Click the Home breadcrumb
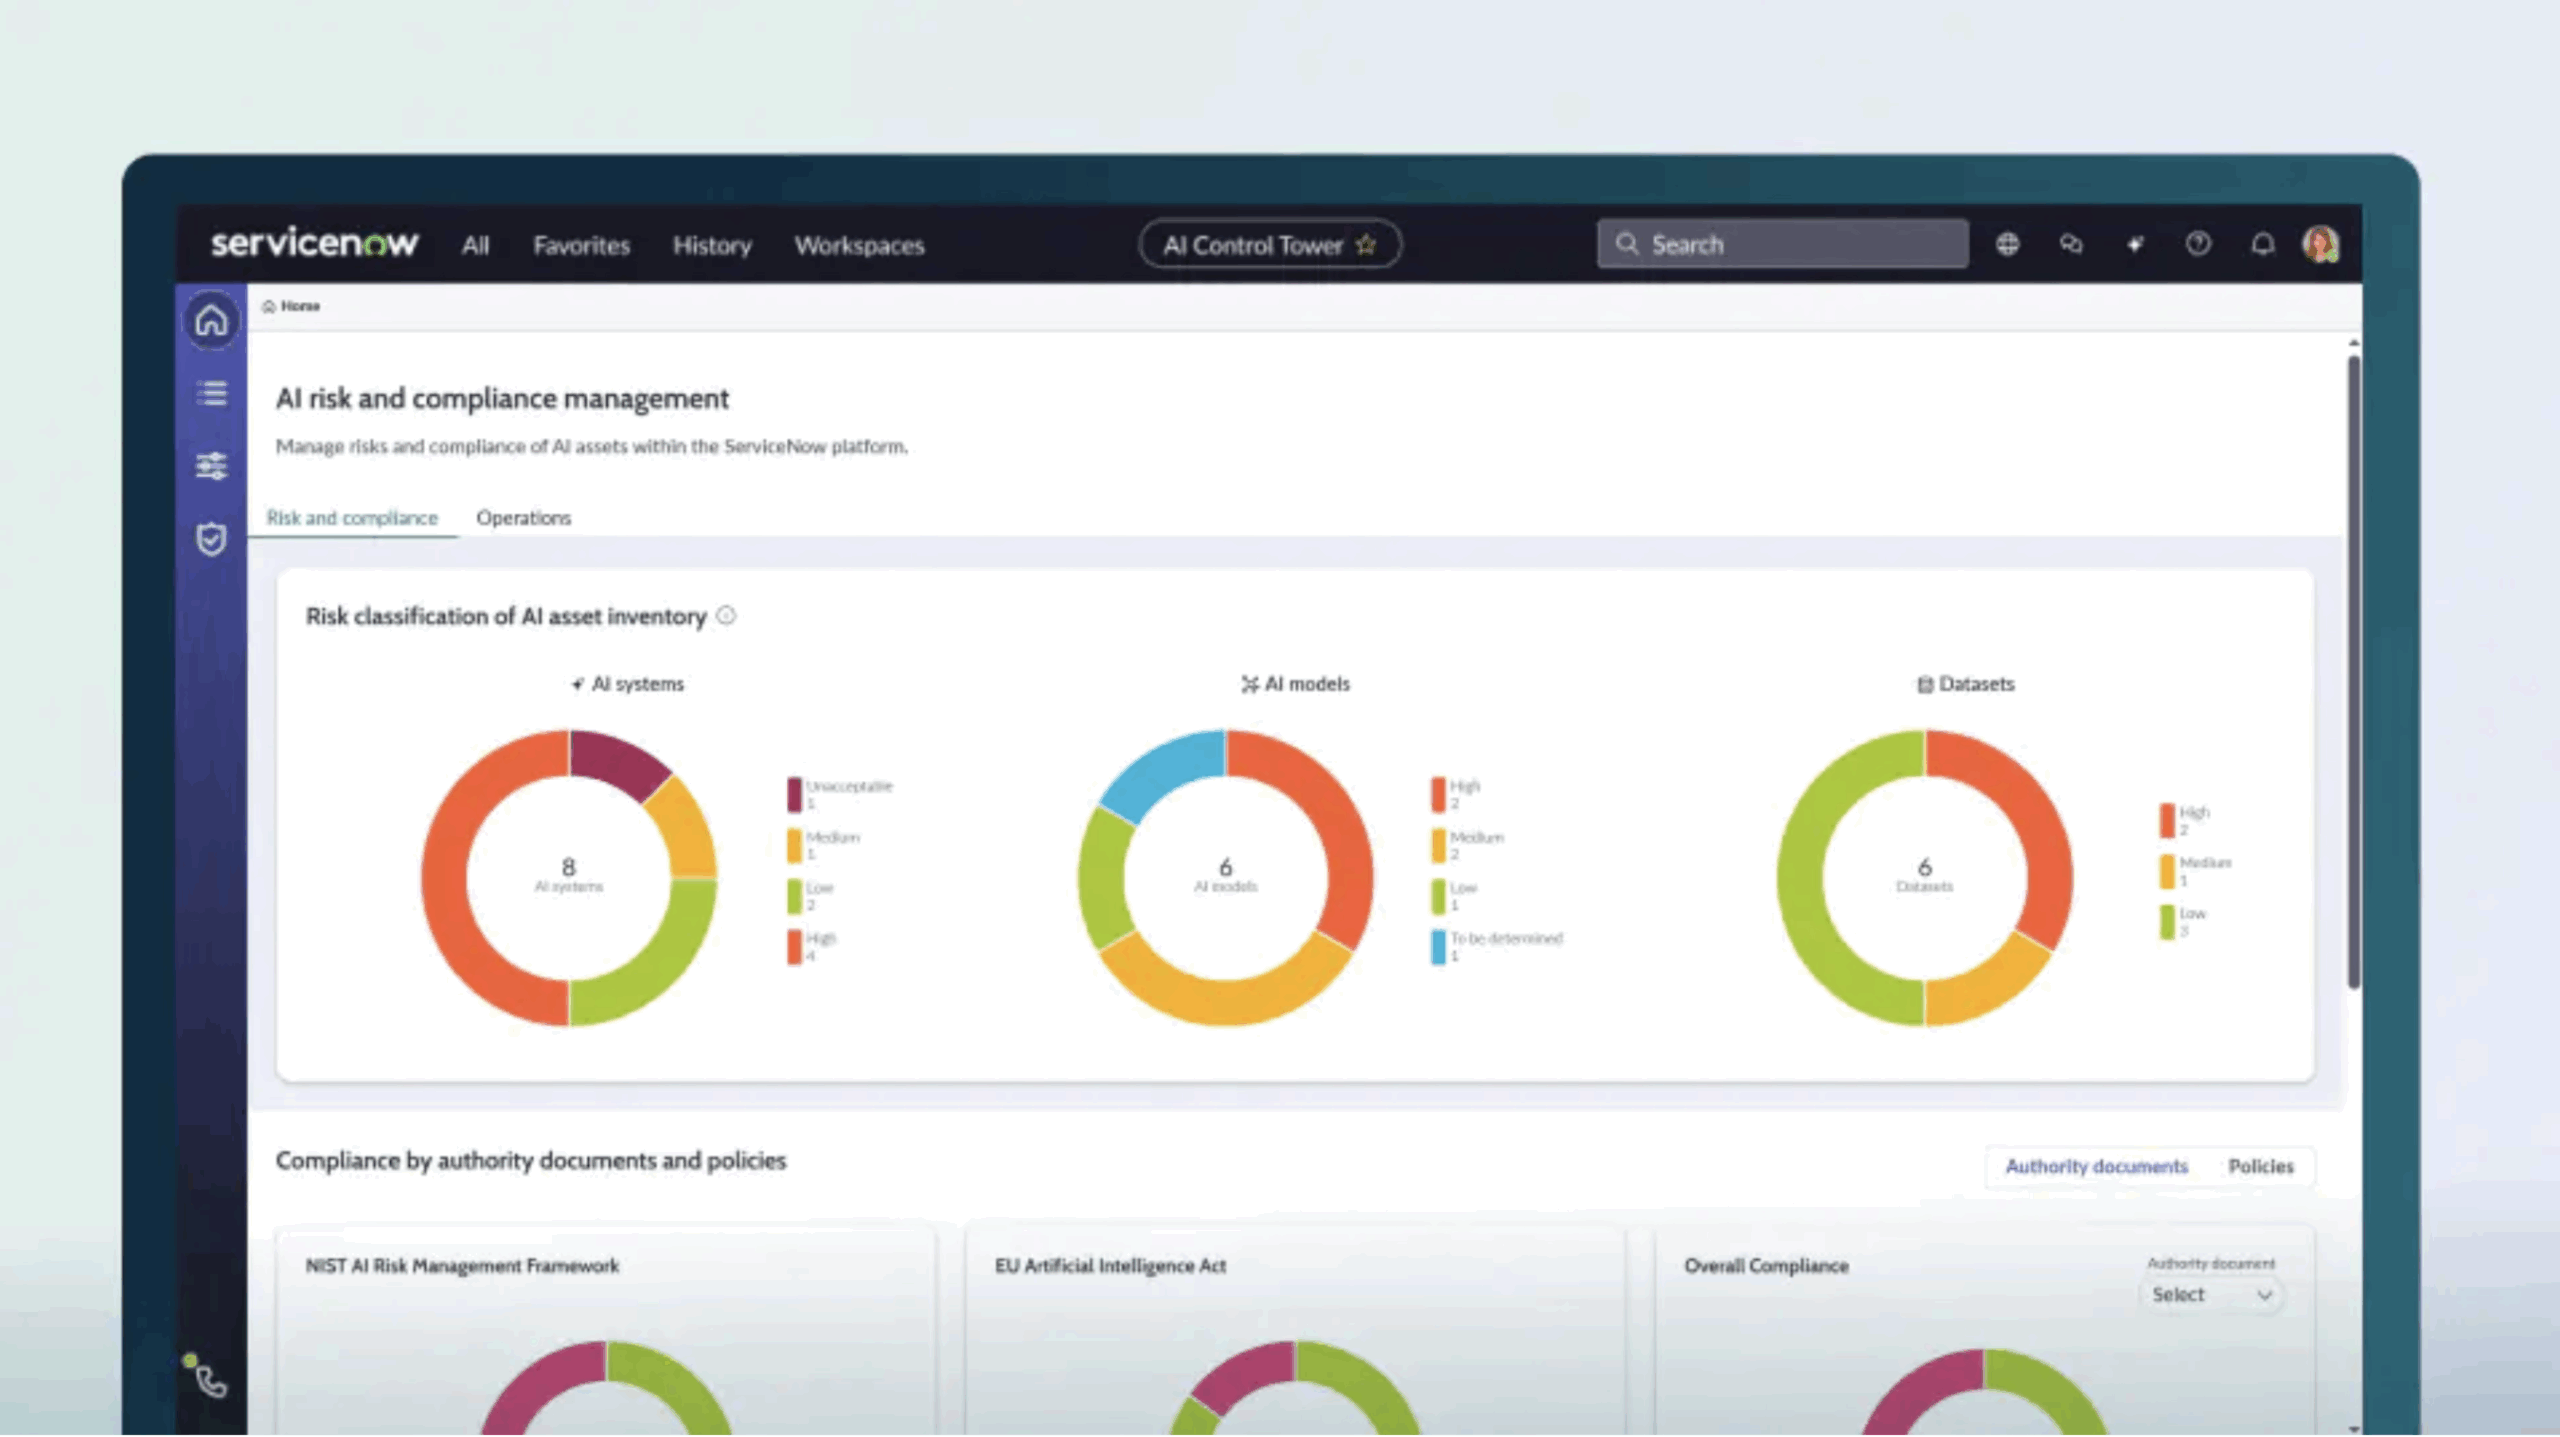Image resolution: width=2560 pixels, height=1437 pixels. [291, 306]
